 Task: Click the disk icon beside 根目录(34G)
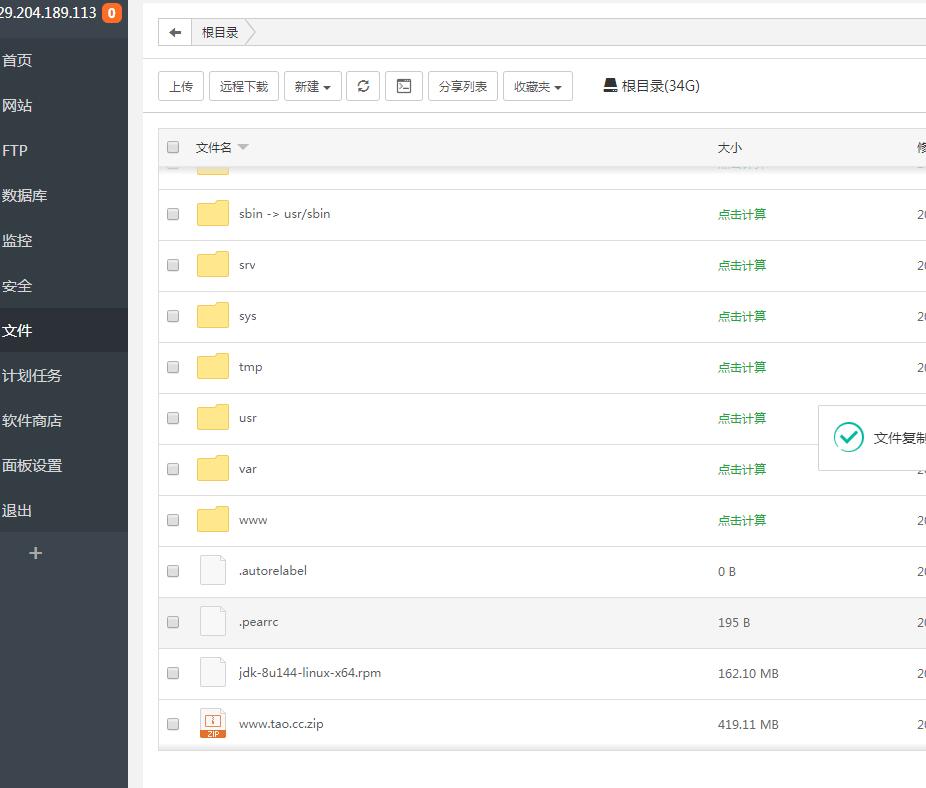click(x=610, y=86)
